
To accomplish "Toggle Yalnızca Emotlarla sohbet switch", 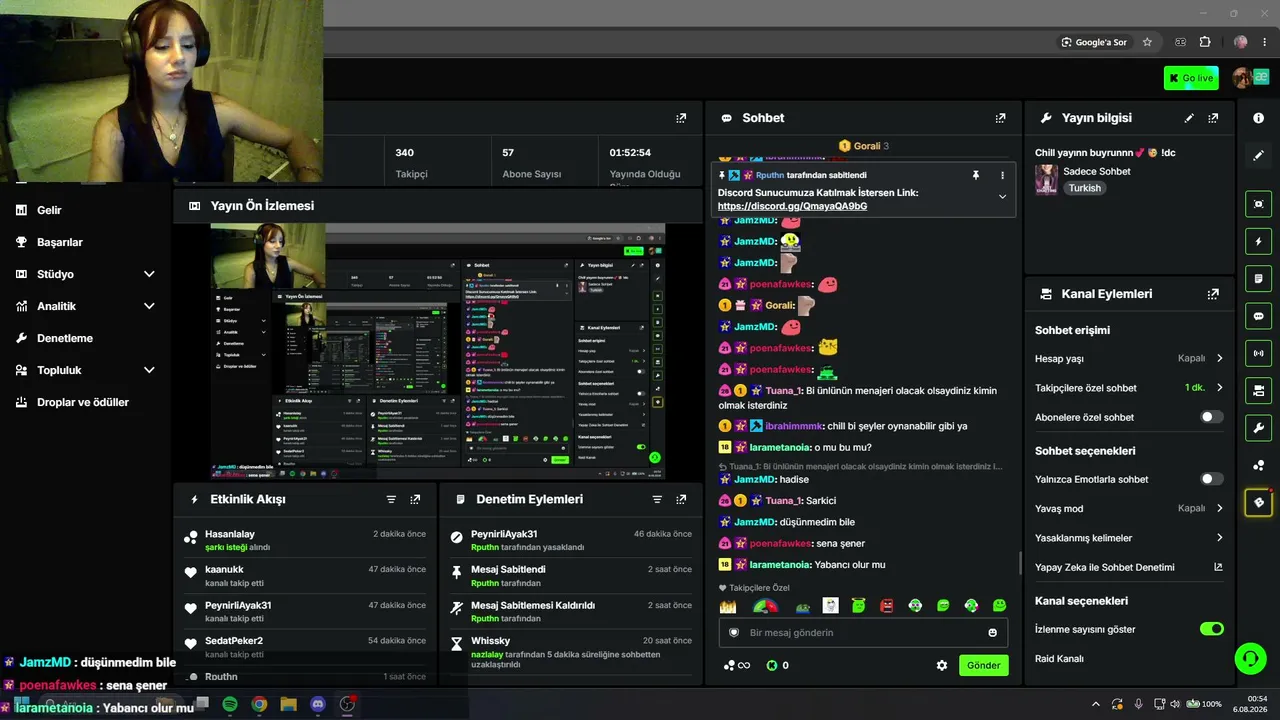I will click(1211, 479).
